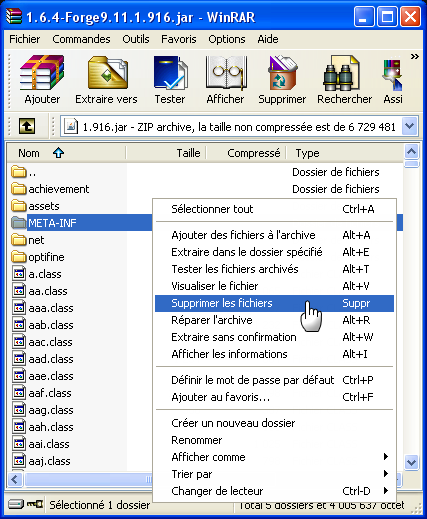Click the up-one-level folder button

point(27,126)
